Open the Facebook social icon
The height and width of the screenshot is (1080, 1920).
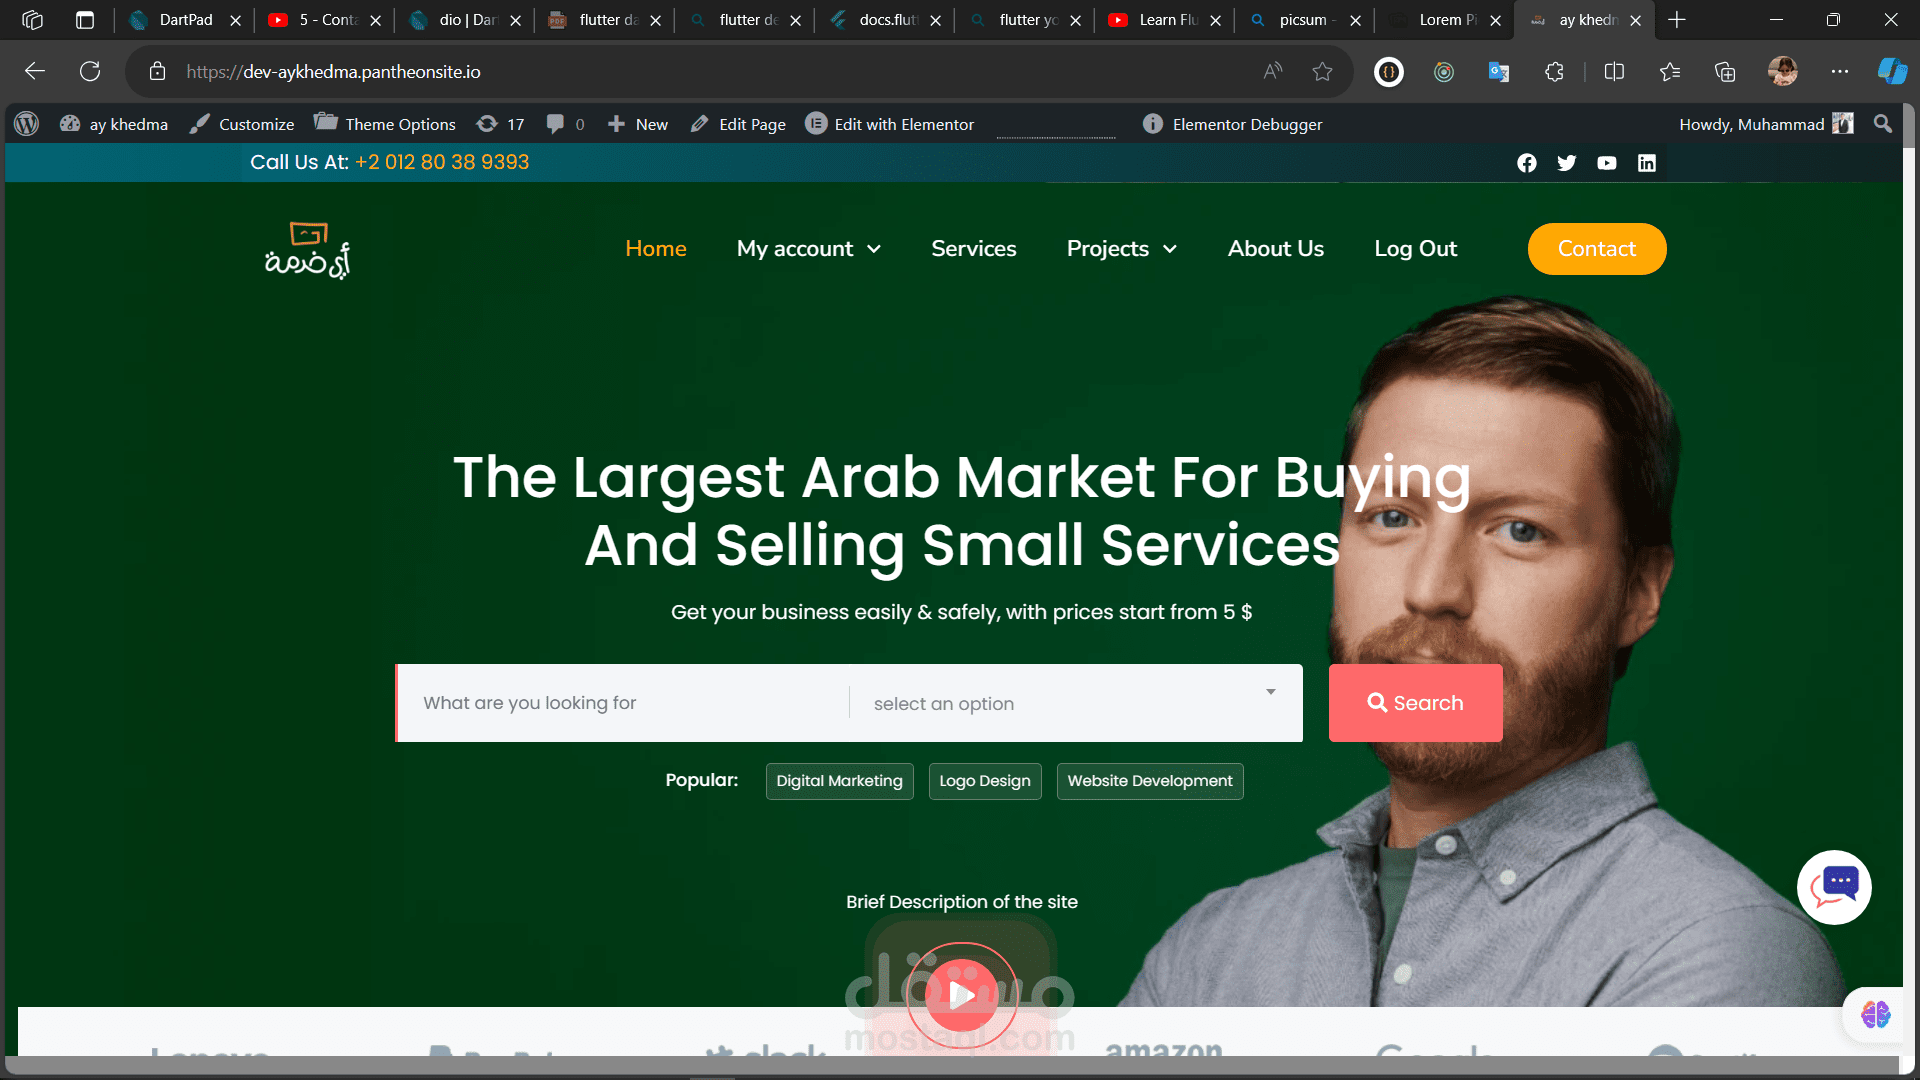[1526, 163]
